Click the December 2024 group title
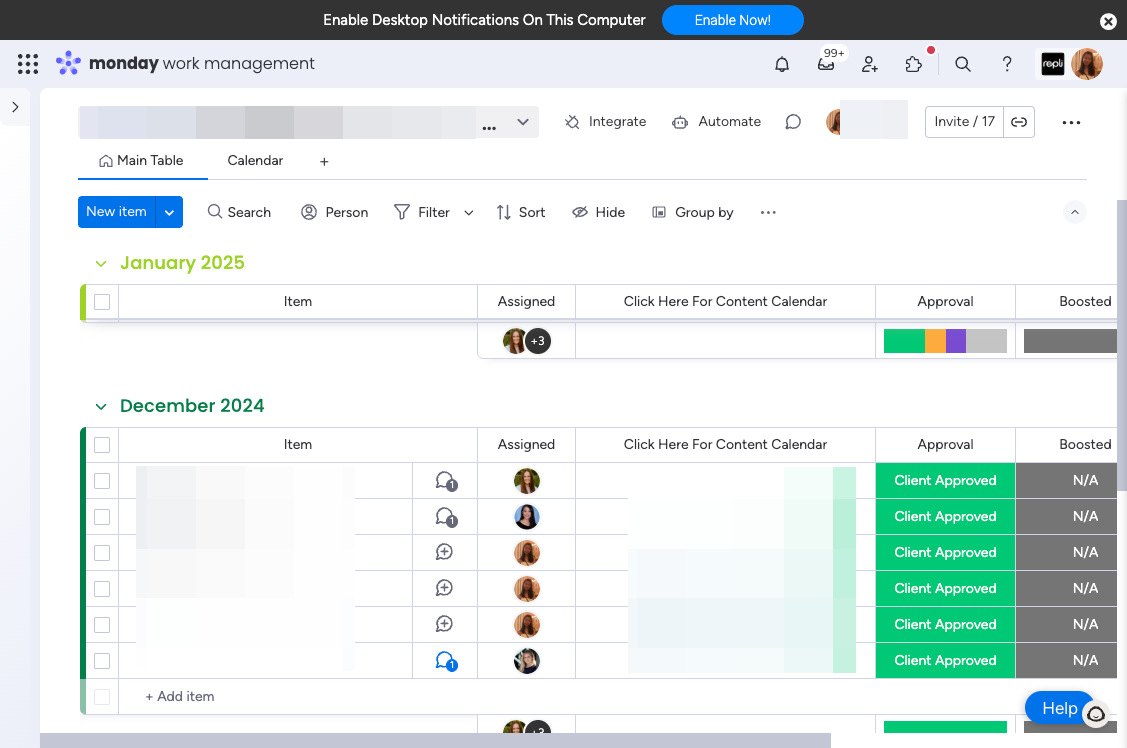The image size is (1127, 748). [192, 406]
